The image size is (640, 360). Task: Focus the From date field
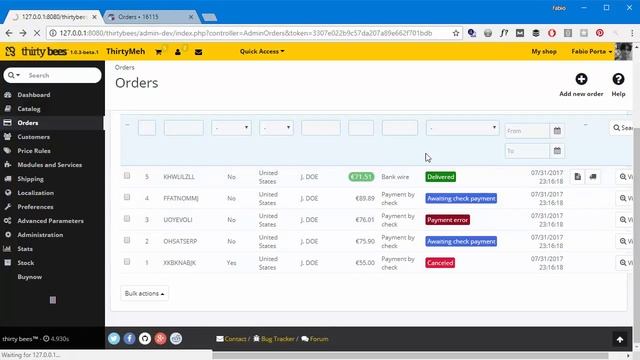point(527,131)
